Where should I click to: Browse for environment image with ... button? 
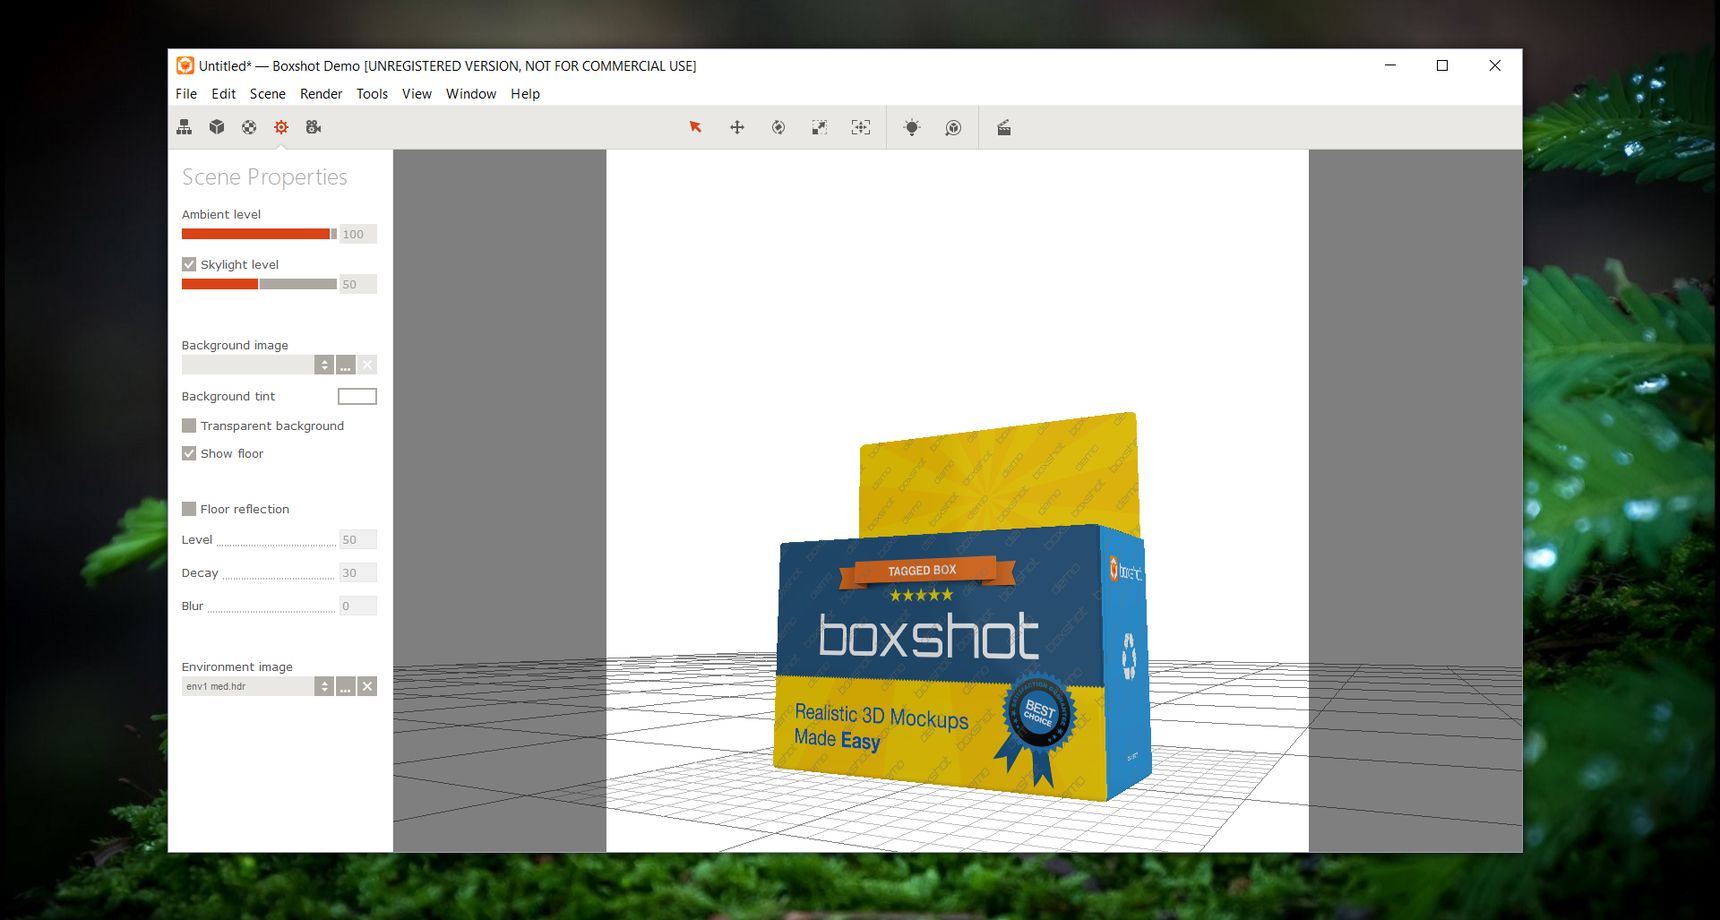[345, 686]
